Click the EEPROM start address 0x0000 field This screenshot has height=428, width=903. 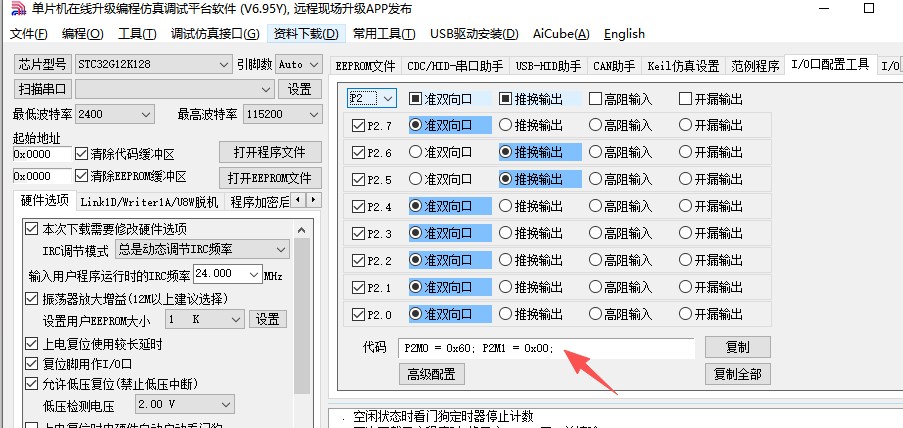(42, 176)
